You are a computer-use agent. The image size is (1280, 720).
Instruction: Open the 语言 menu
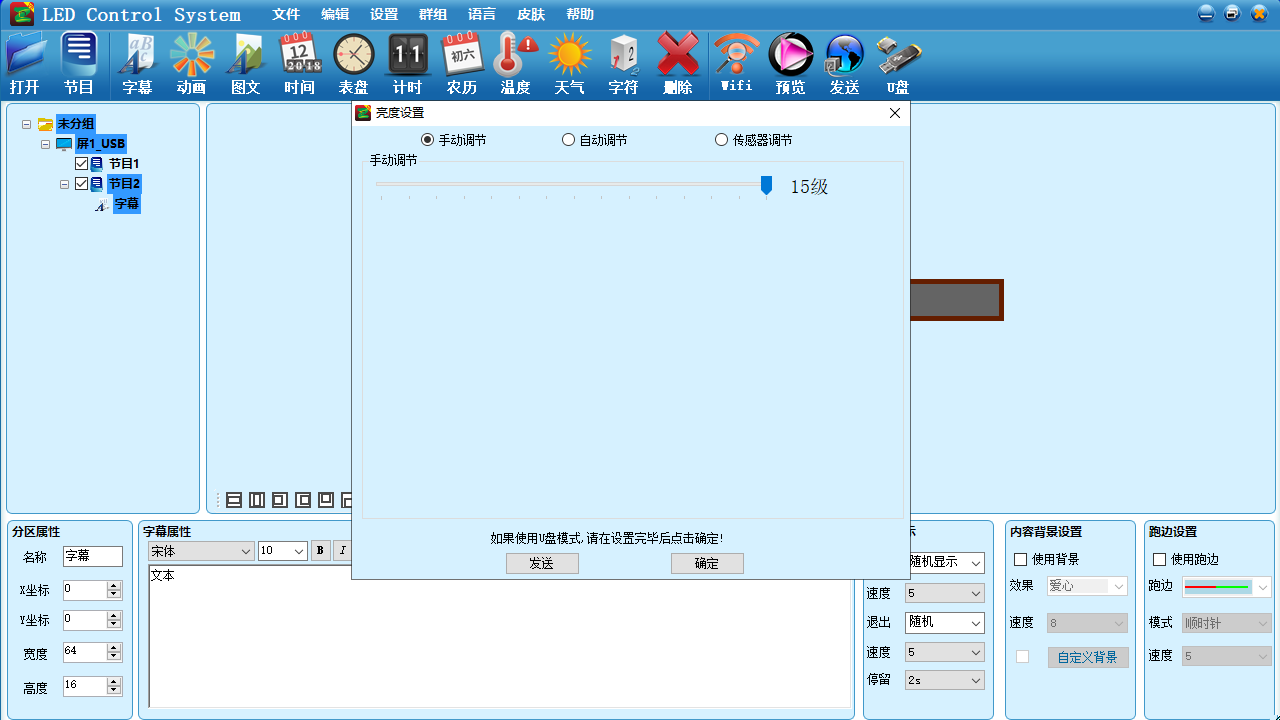tap(482, 14)
